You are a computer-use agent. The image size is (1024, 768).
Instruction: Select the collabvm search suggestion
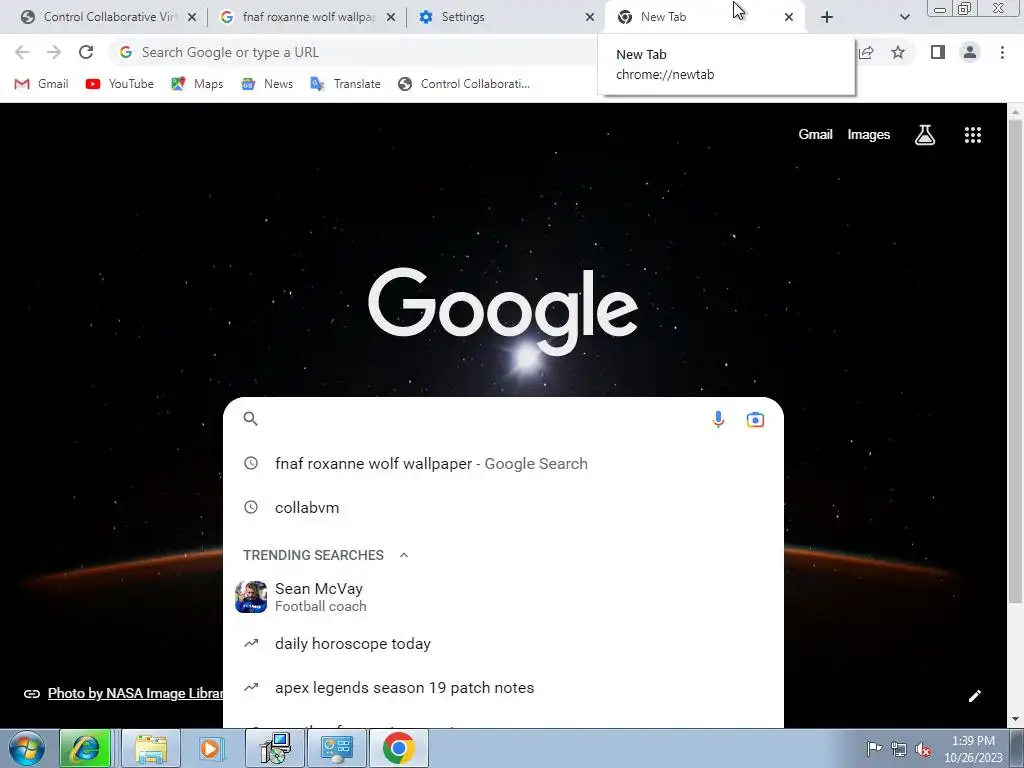503,507
